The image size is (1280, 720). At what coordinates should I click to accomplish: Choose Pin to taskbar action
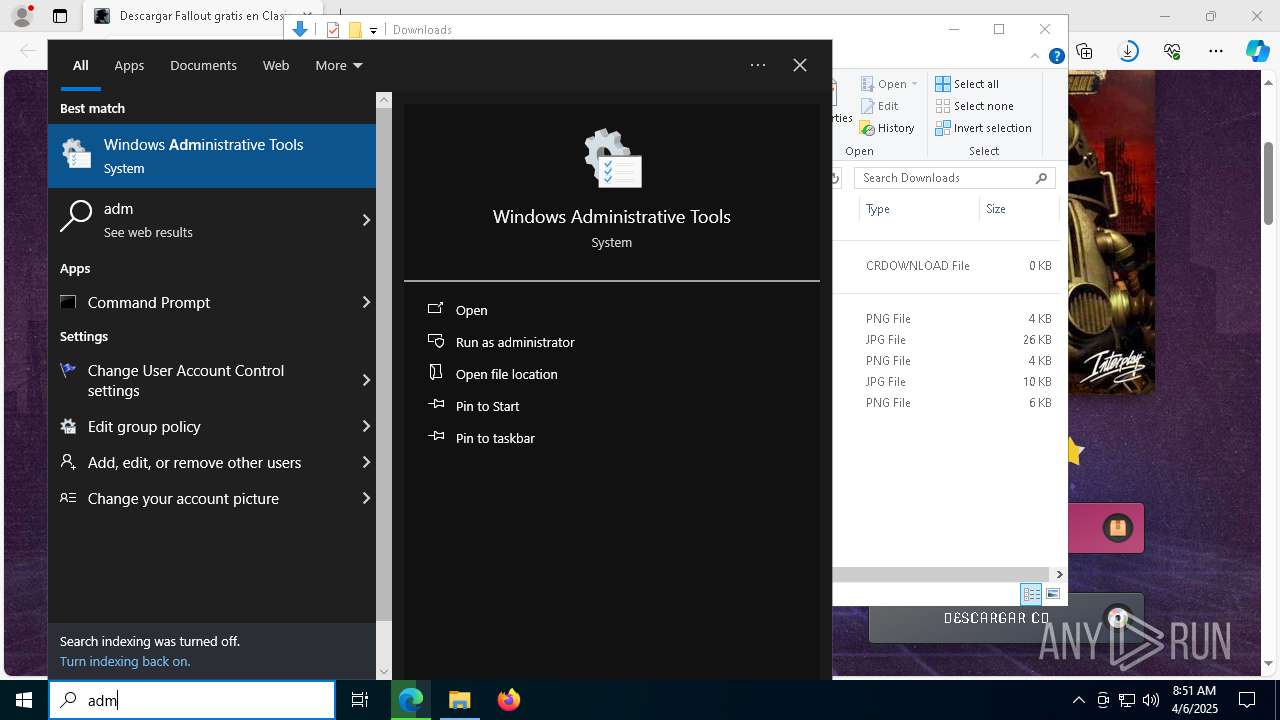495,438
